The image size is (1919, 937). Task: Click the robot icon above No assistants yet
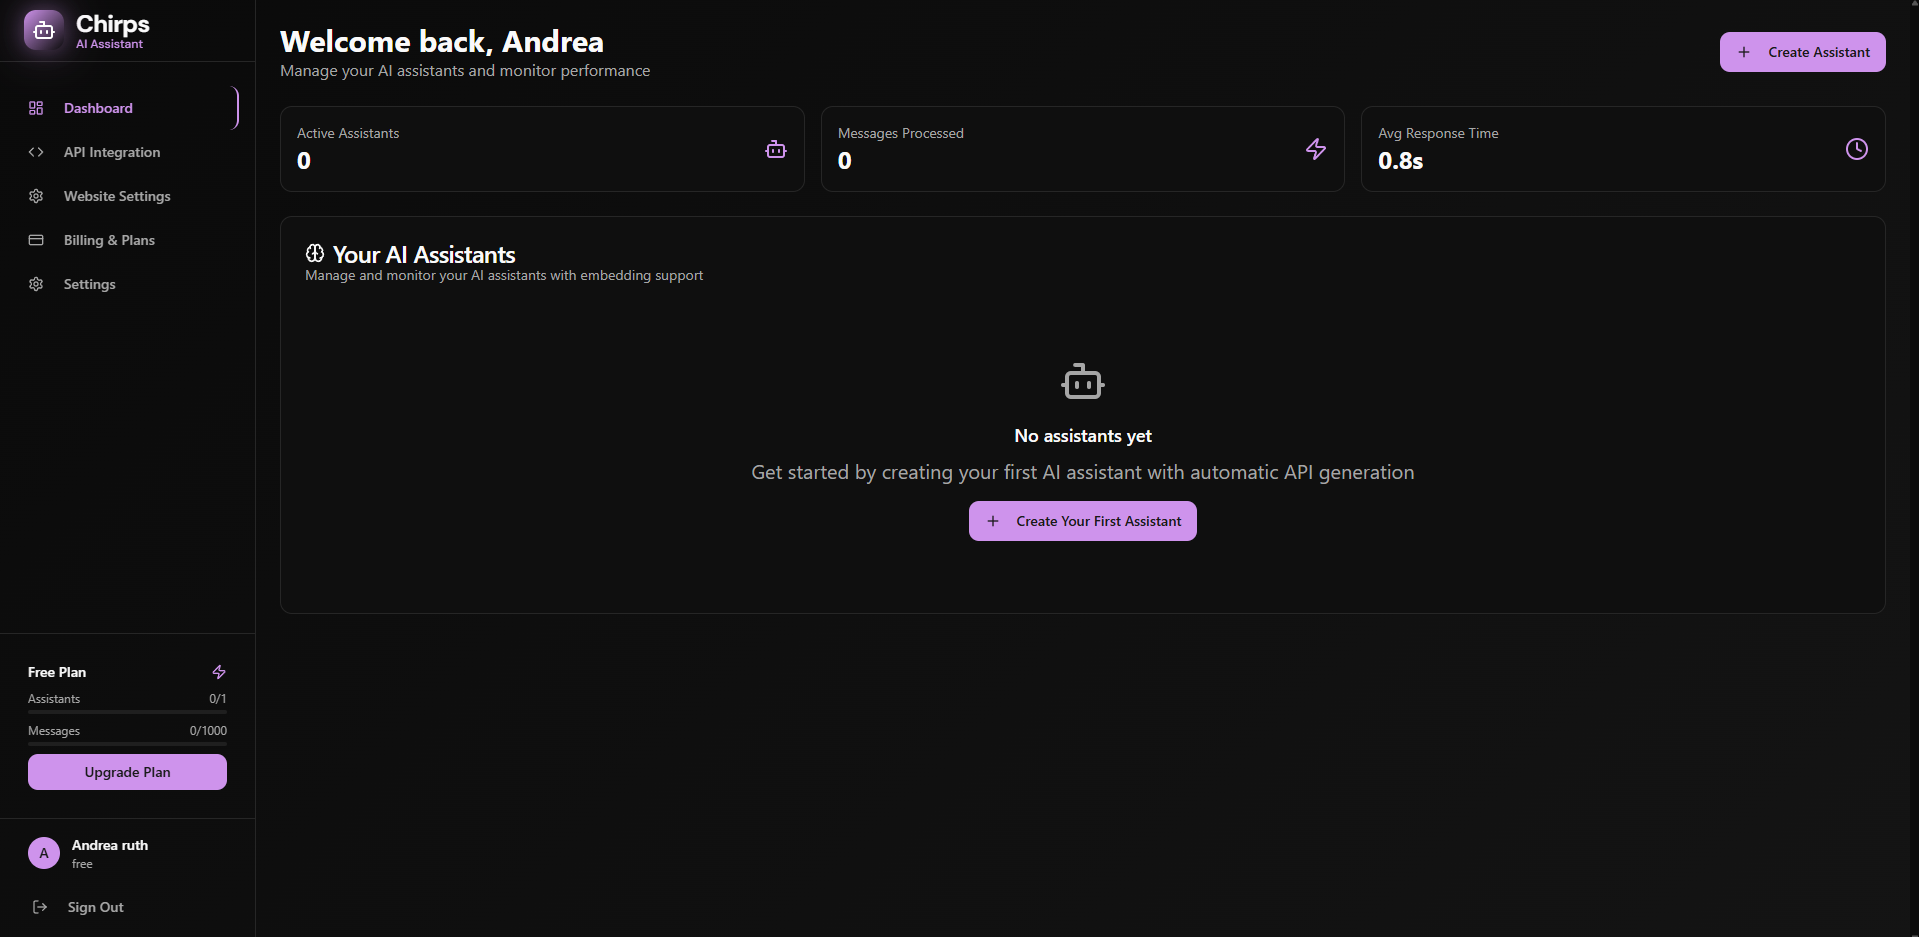pyautogui.click(x=1083, y=381)
